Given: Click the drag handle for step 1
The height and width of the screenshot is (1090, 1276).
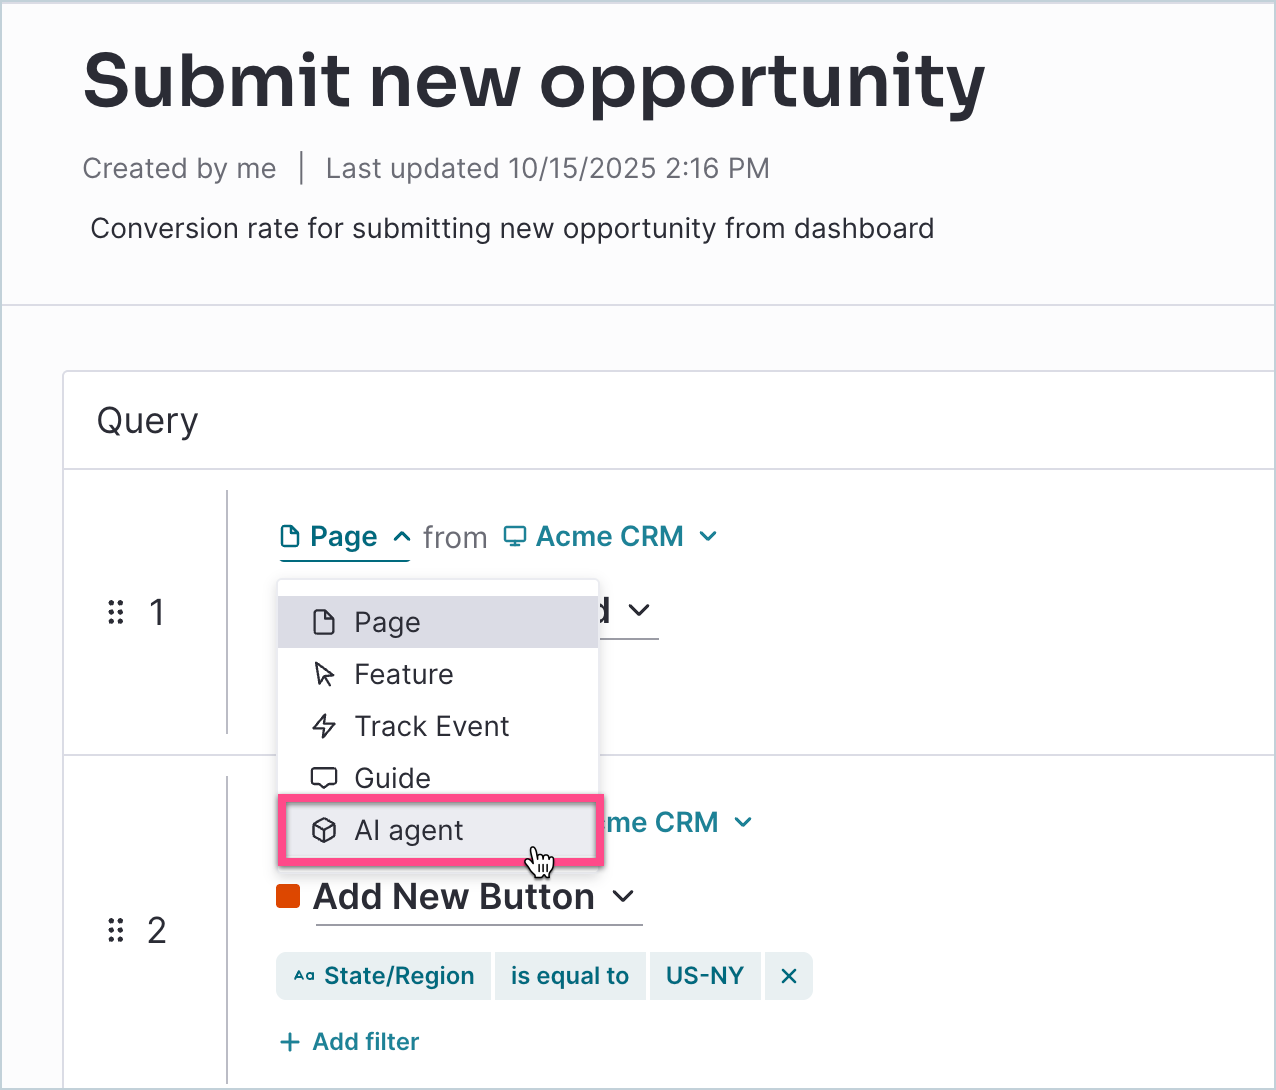Looking at the screenshot, I should [x=116, y=612].
